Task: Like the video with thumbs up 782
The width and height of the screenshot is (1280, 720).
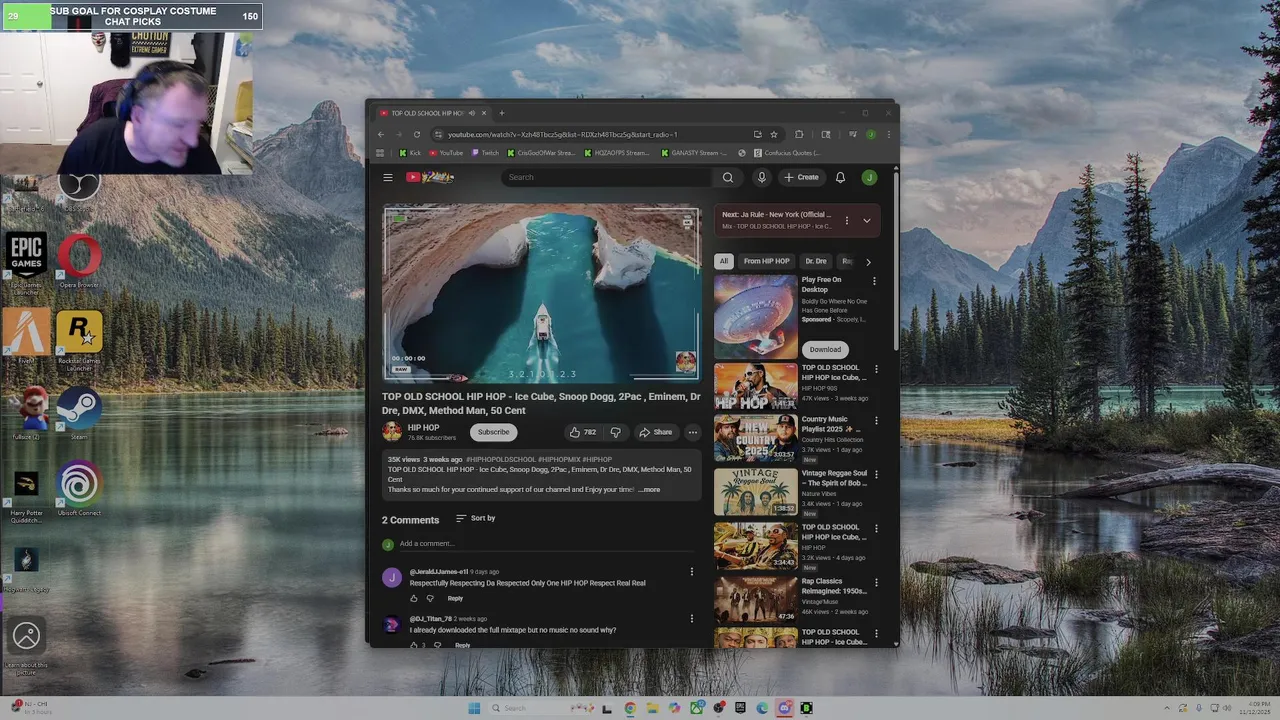Action: coord(582,432)
